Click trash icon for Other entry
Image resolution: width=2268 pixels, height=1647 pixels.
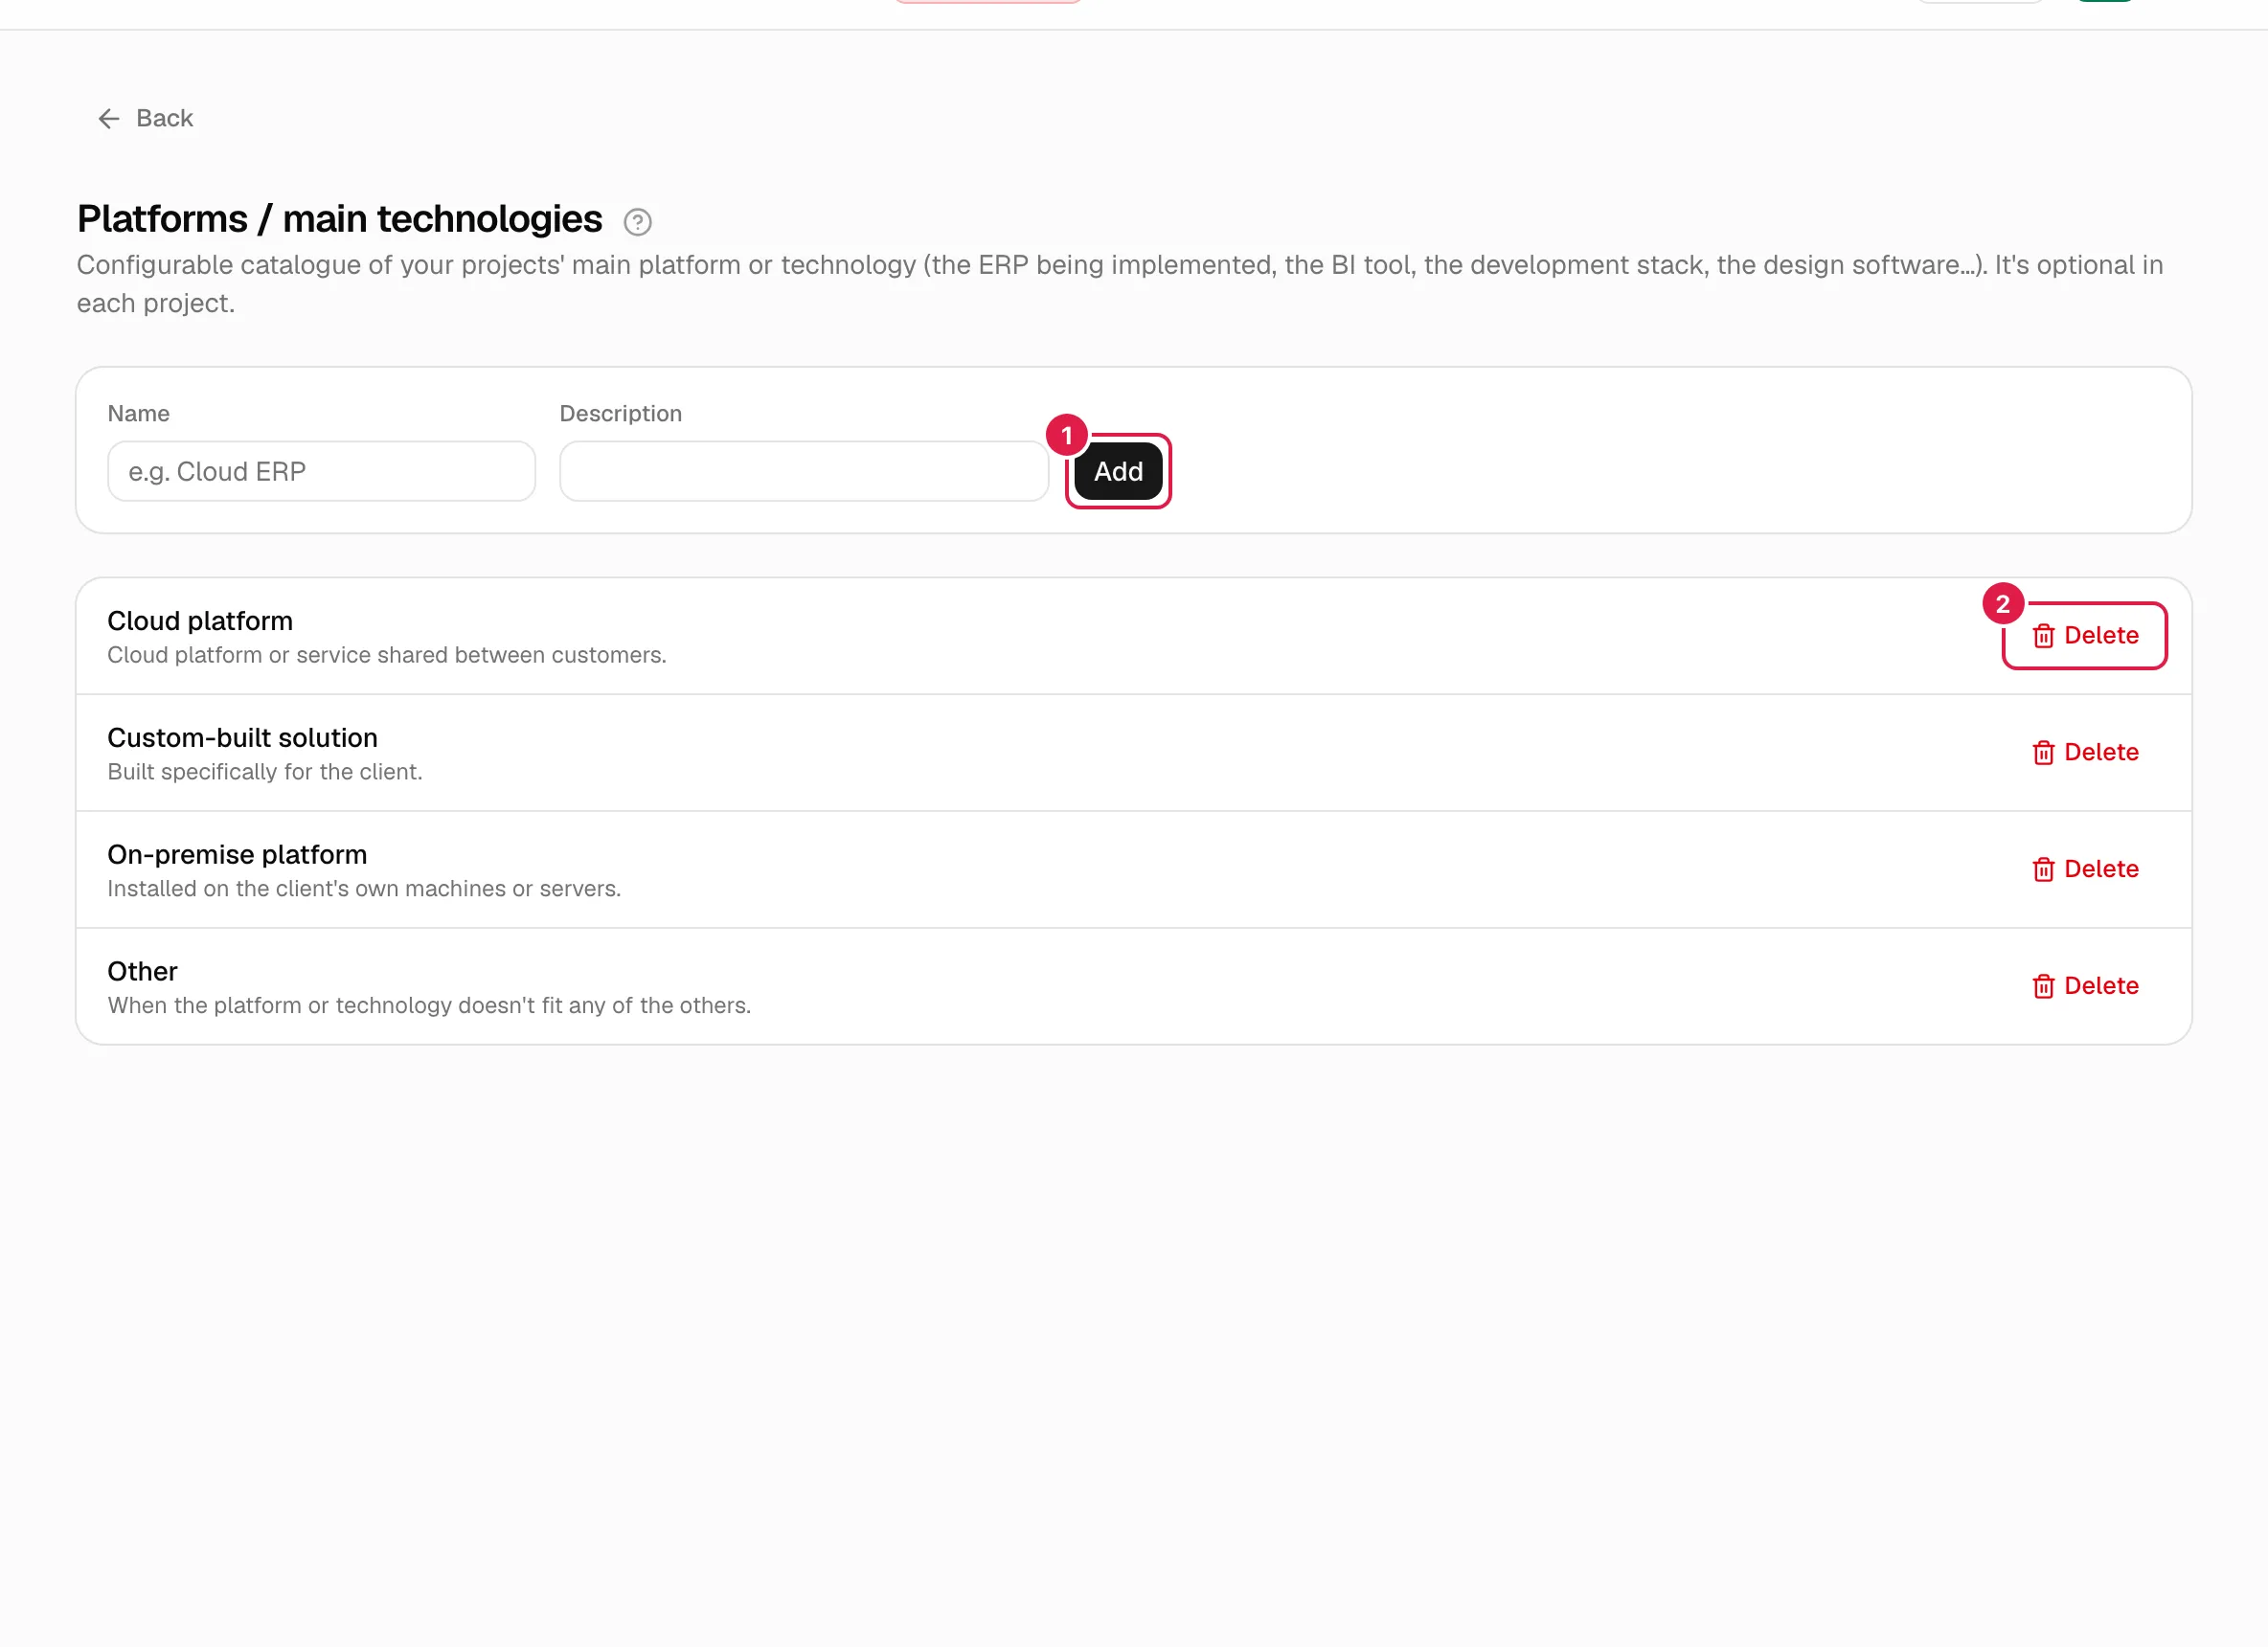[x=2043, y=987]
